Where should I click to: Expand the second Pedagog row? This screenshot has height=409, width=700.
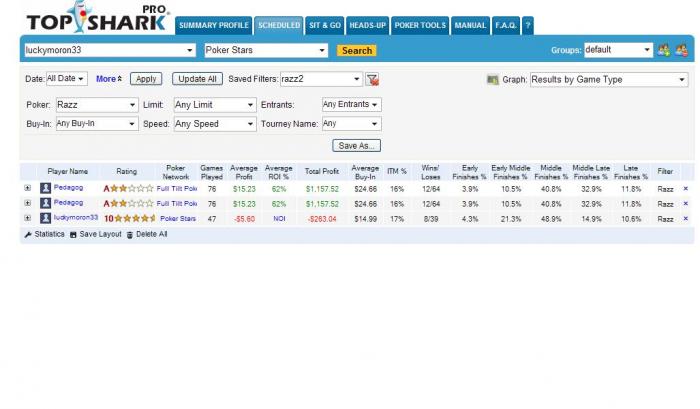tap(28, 203)
